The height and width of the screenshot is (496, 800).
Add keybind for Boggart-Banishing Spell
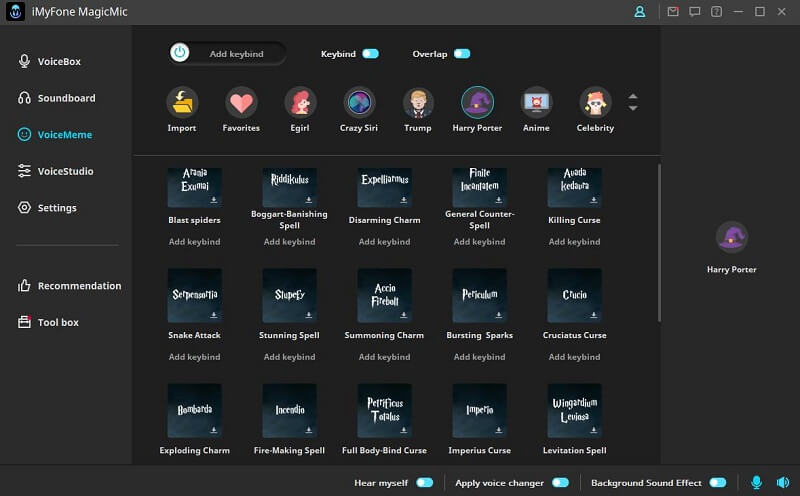(x=289, y=242)
